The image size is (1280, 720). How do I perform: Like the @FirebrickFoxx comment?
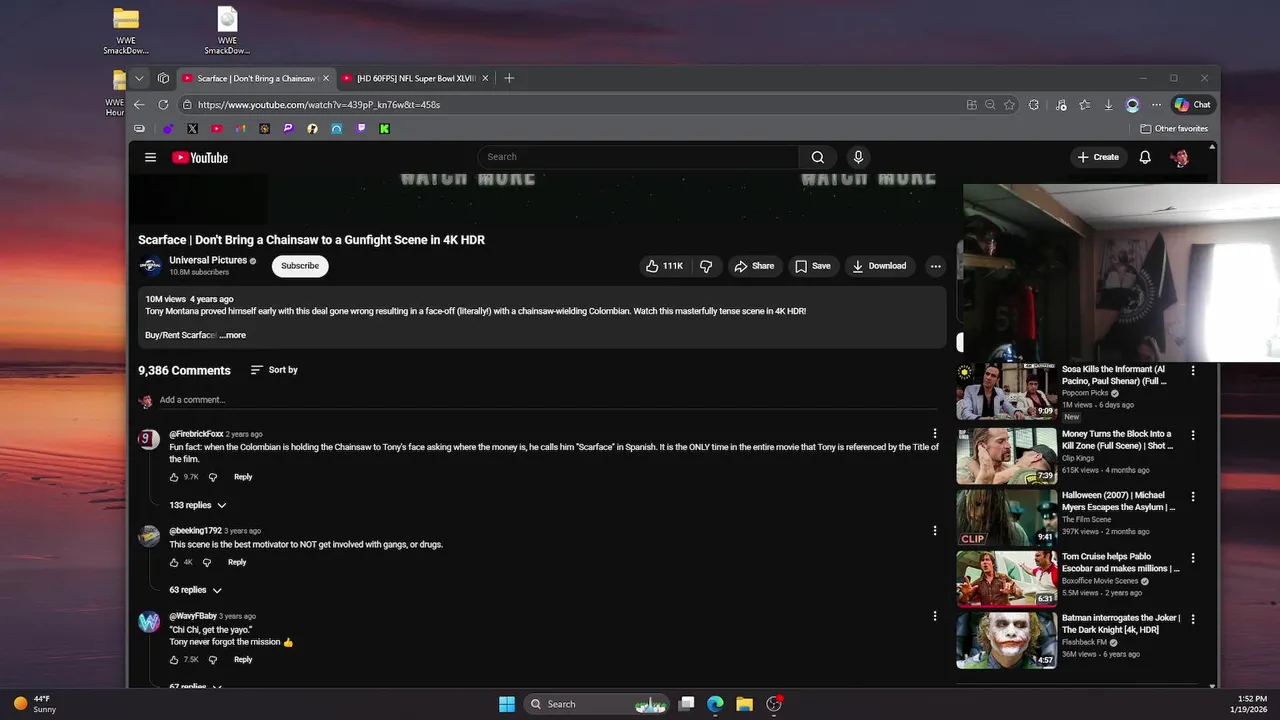point(174,477)
